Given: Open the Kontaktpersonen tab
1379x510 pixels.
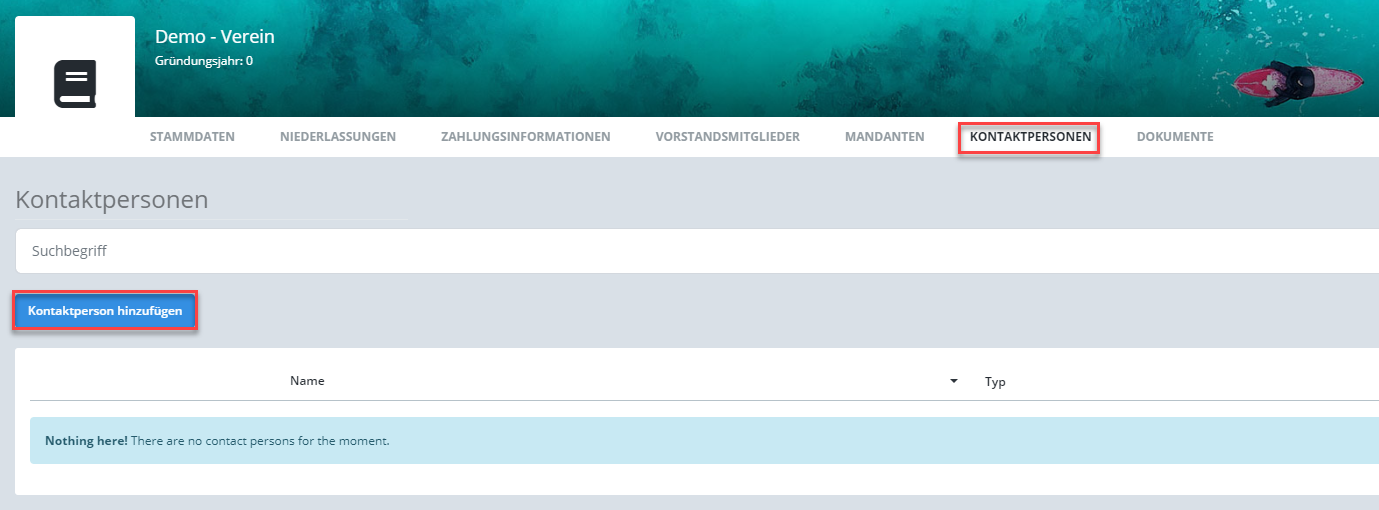Looking at the screenshot, I should [x=1030, y=137].
